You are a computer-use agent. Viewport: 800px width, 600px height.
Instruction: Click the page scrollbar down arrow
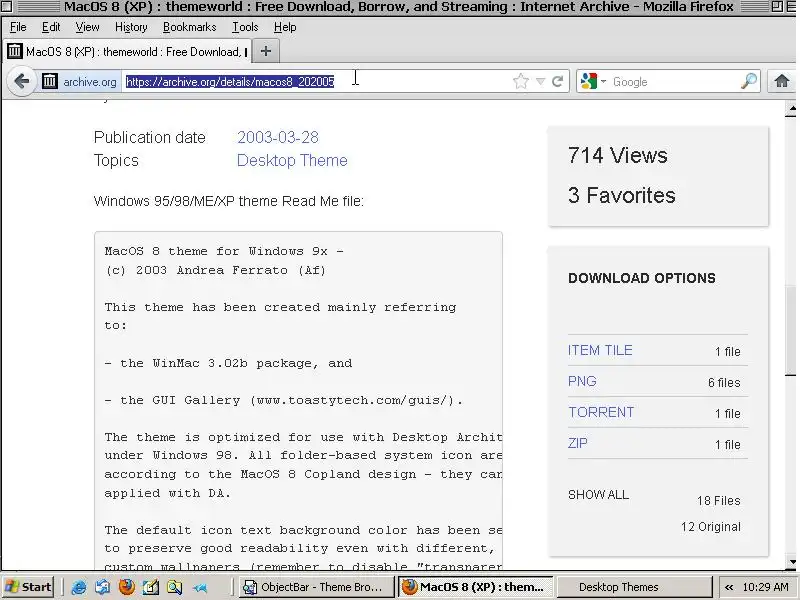click(x=791, y=562)
